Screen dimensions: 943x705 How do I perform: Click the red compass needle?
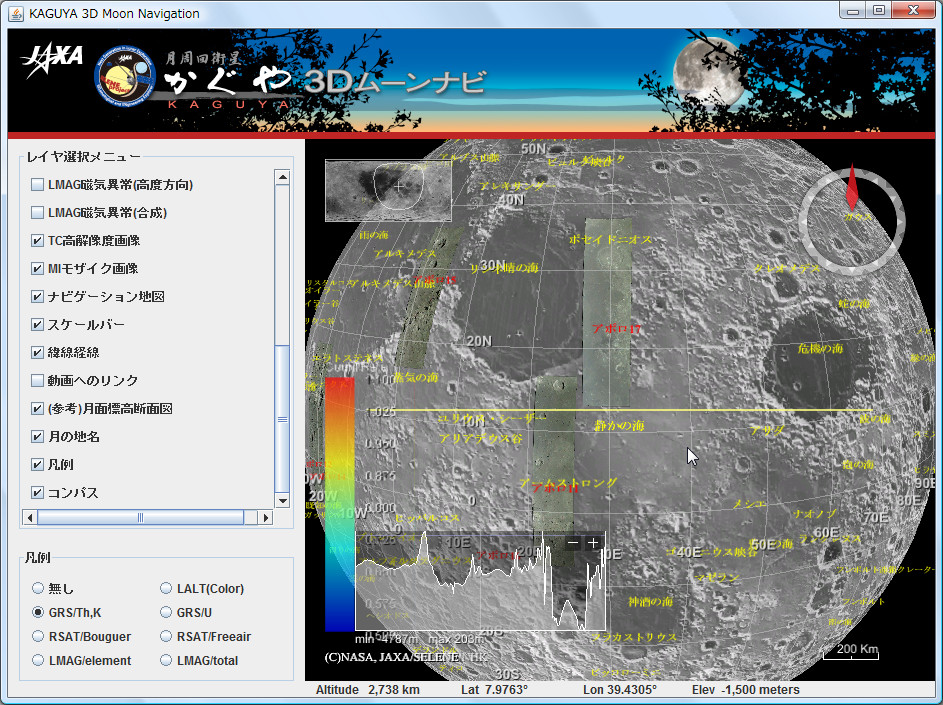coord(852,186)
